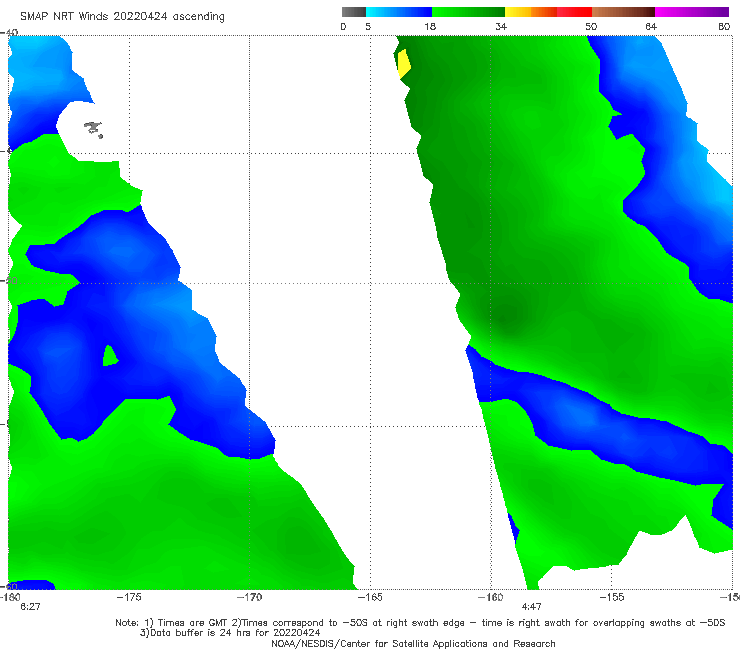740x650 pixels.
Task: Click the color bar label 18
Action: pos(430,26)
